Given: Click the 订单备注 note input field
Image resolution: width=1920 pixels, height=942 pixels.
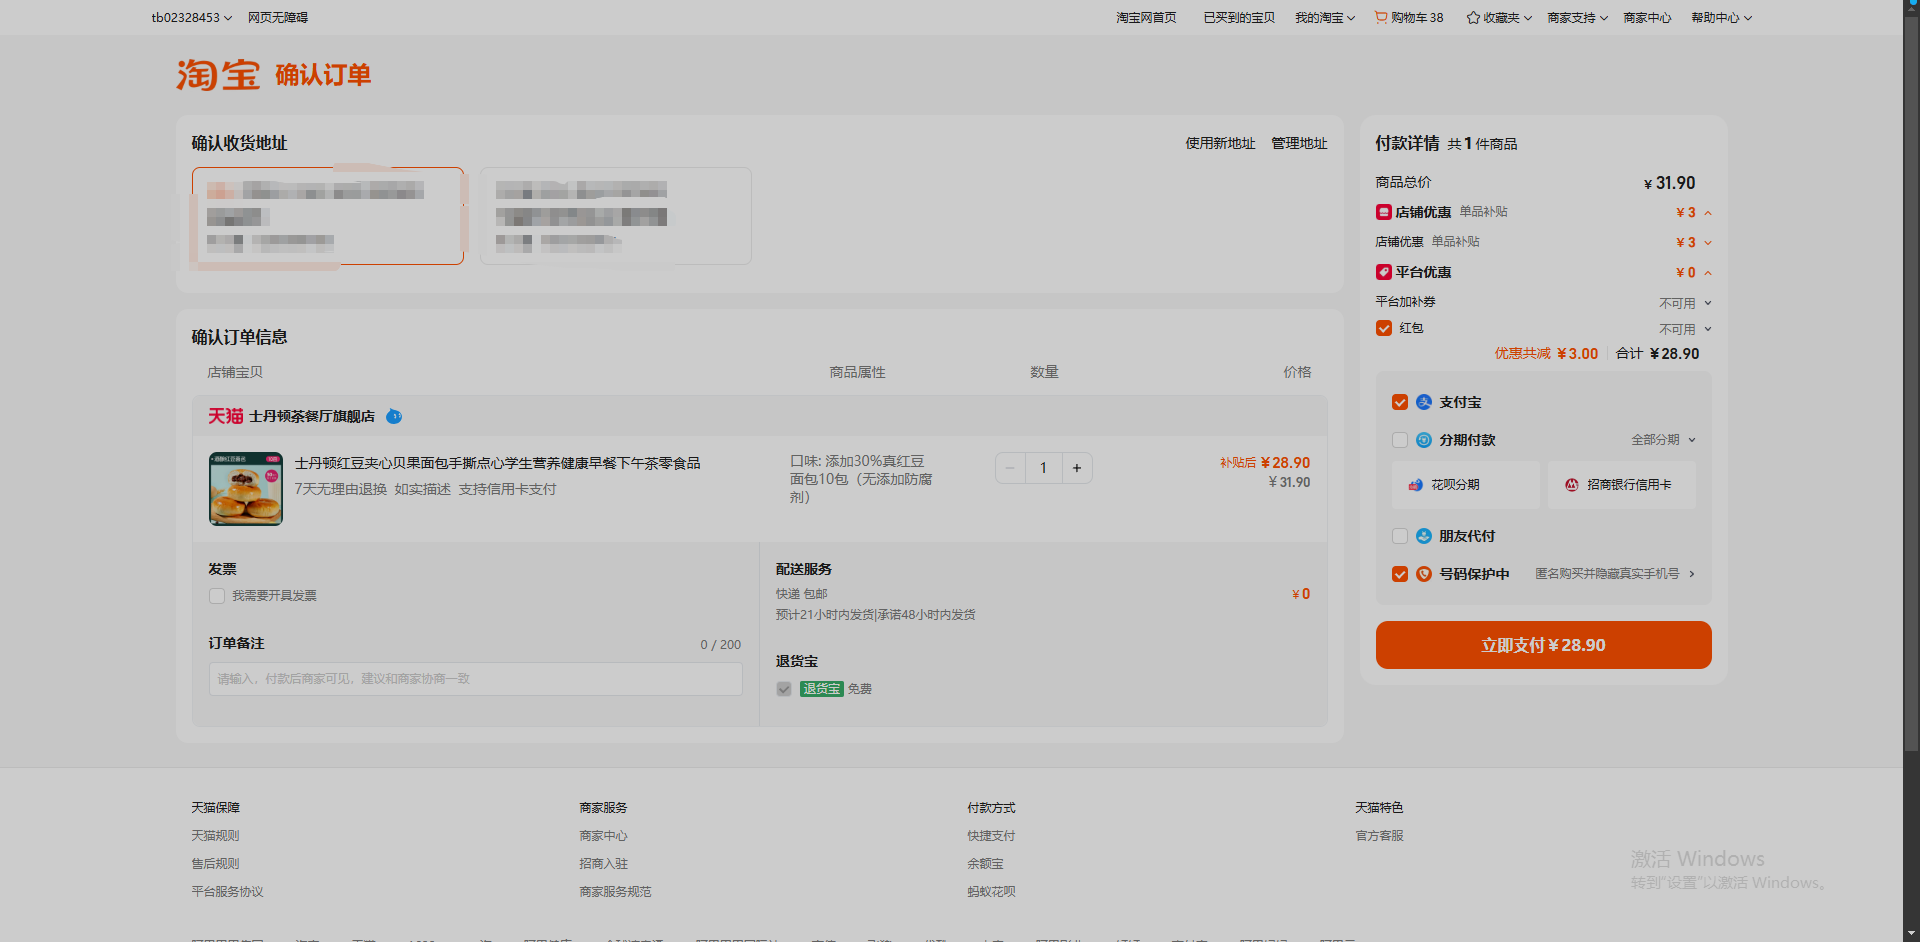Looking at the screenshot, I should coord(476,679).
